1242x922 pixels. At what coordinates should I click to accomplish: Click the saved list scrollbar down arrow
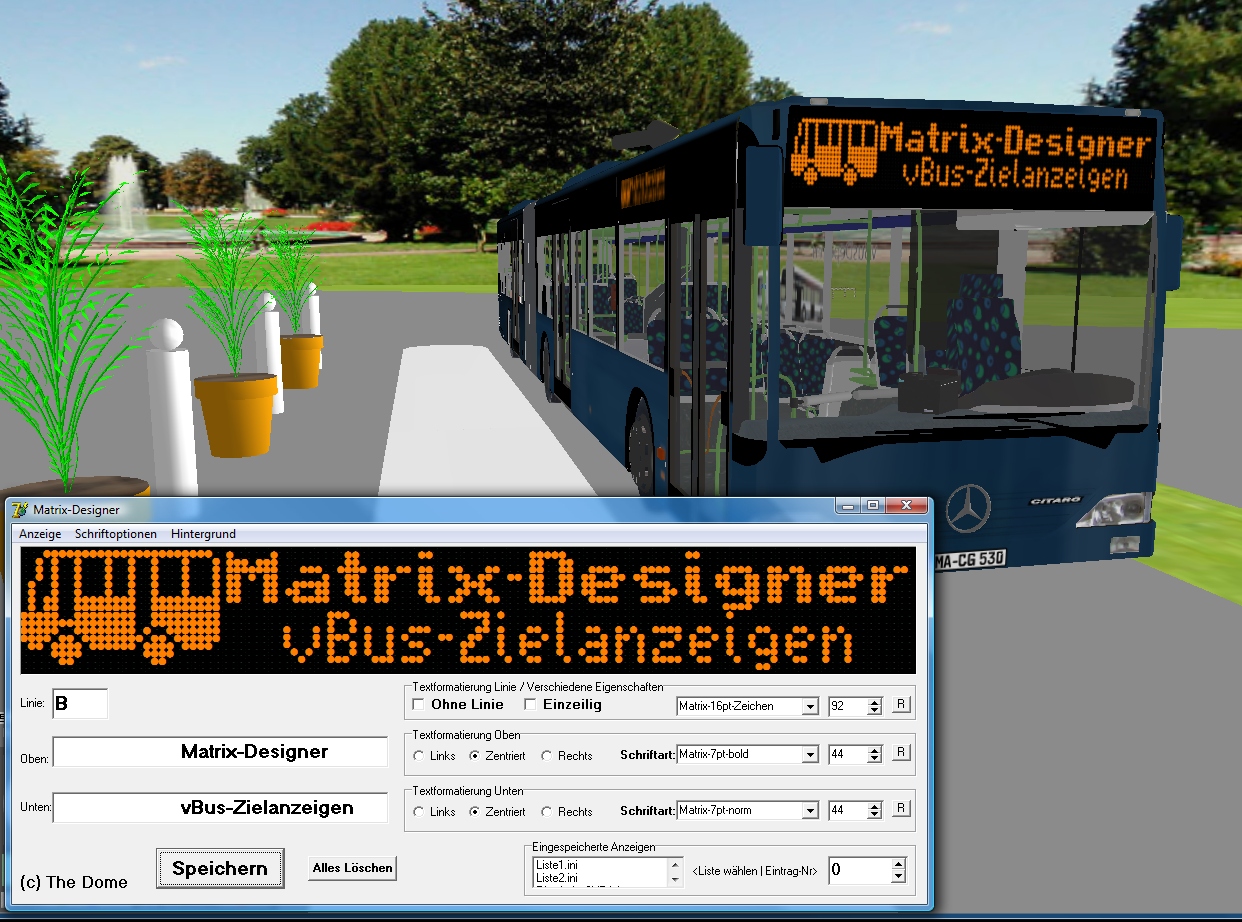tap(675, 879)
